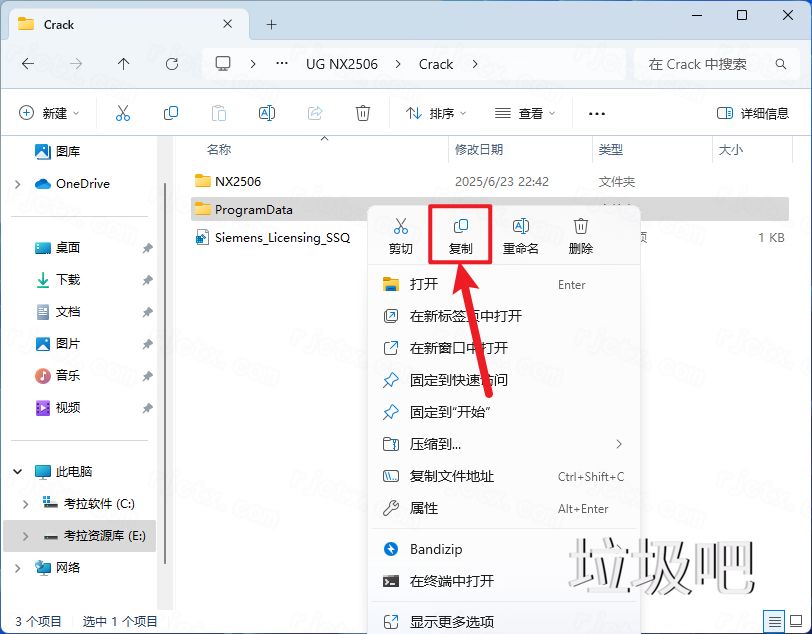Click 显示更多选项 in the context menu
812x634 pixels.
[450, 620]
